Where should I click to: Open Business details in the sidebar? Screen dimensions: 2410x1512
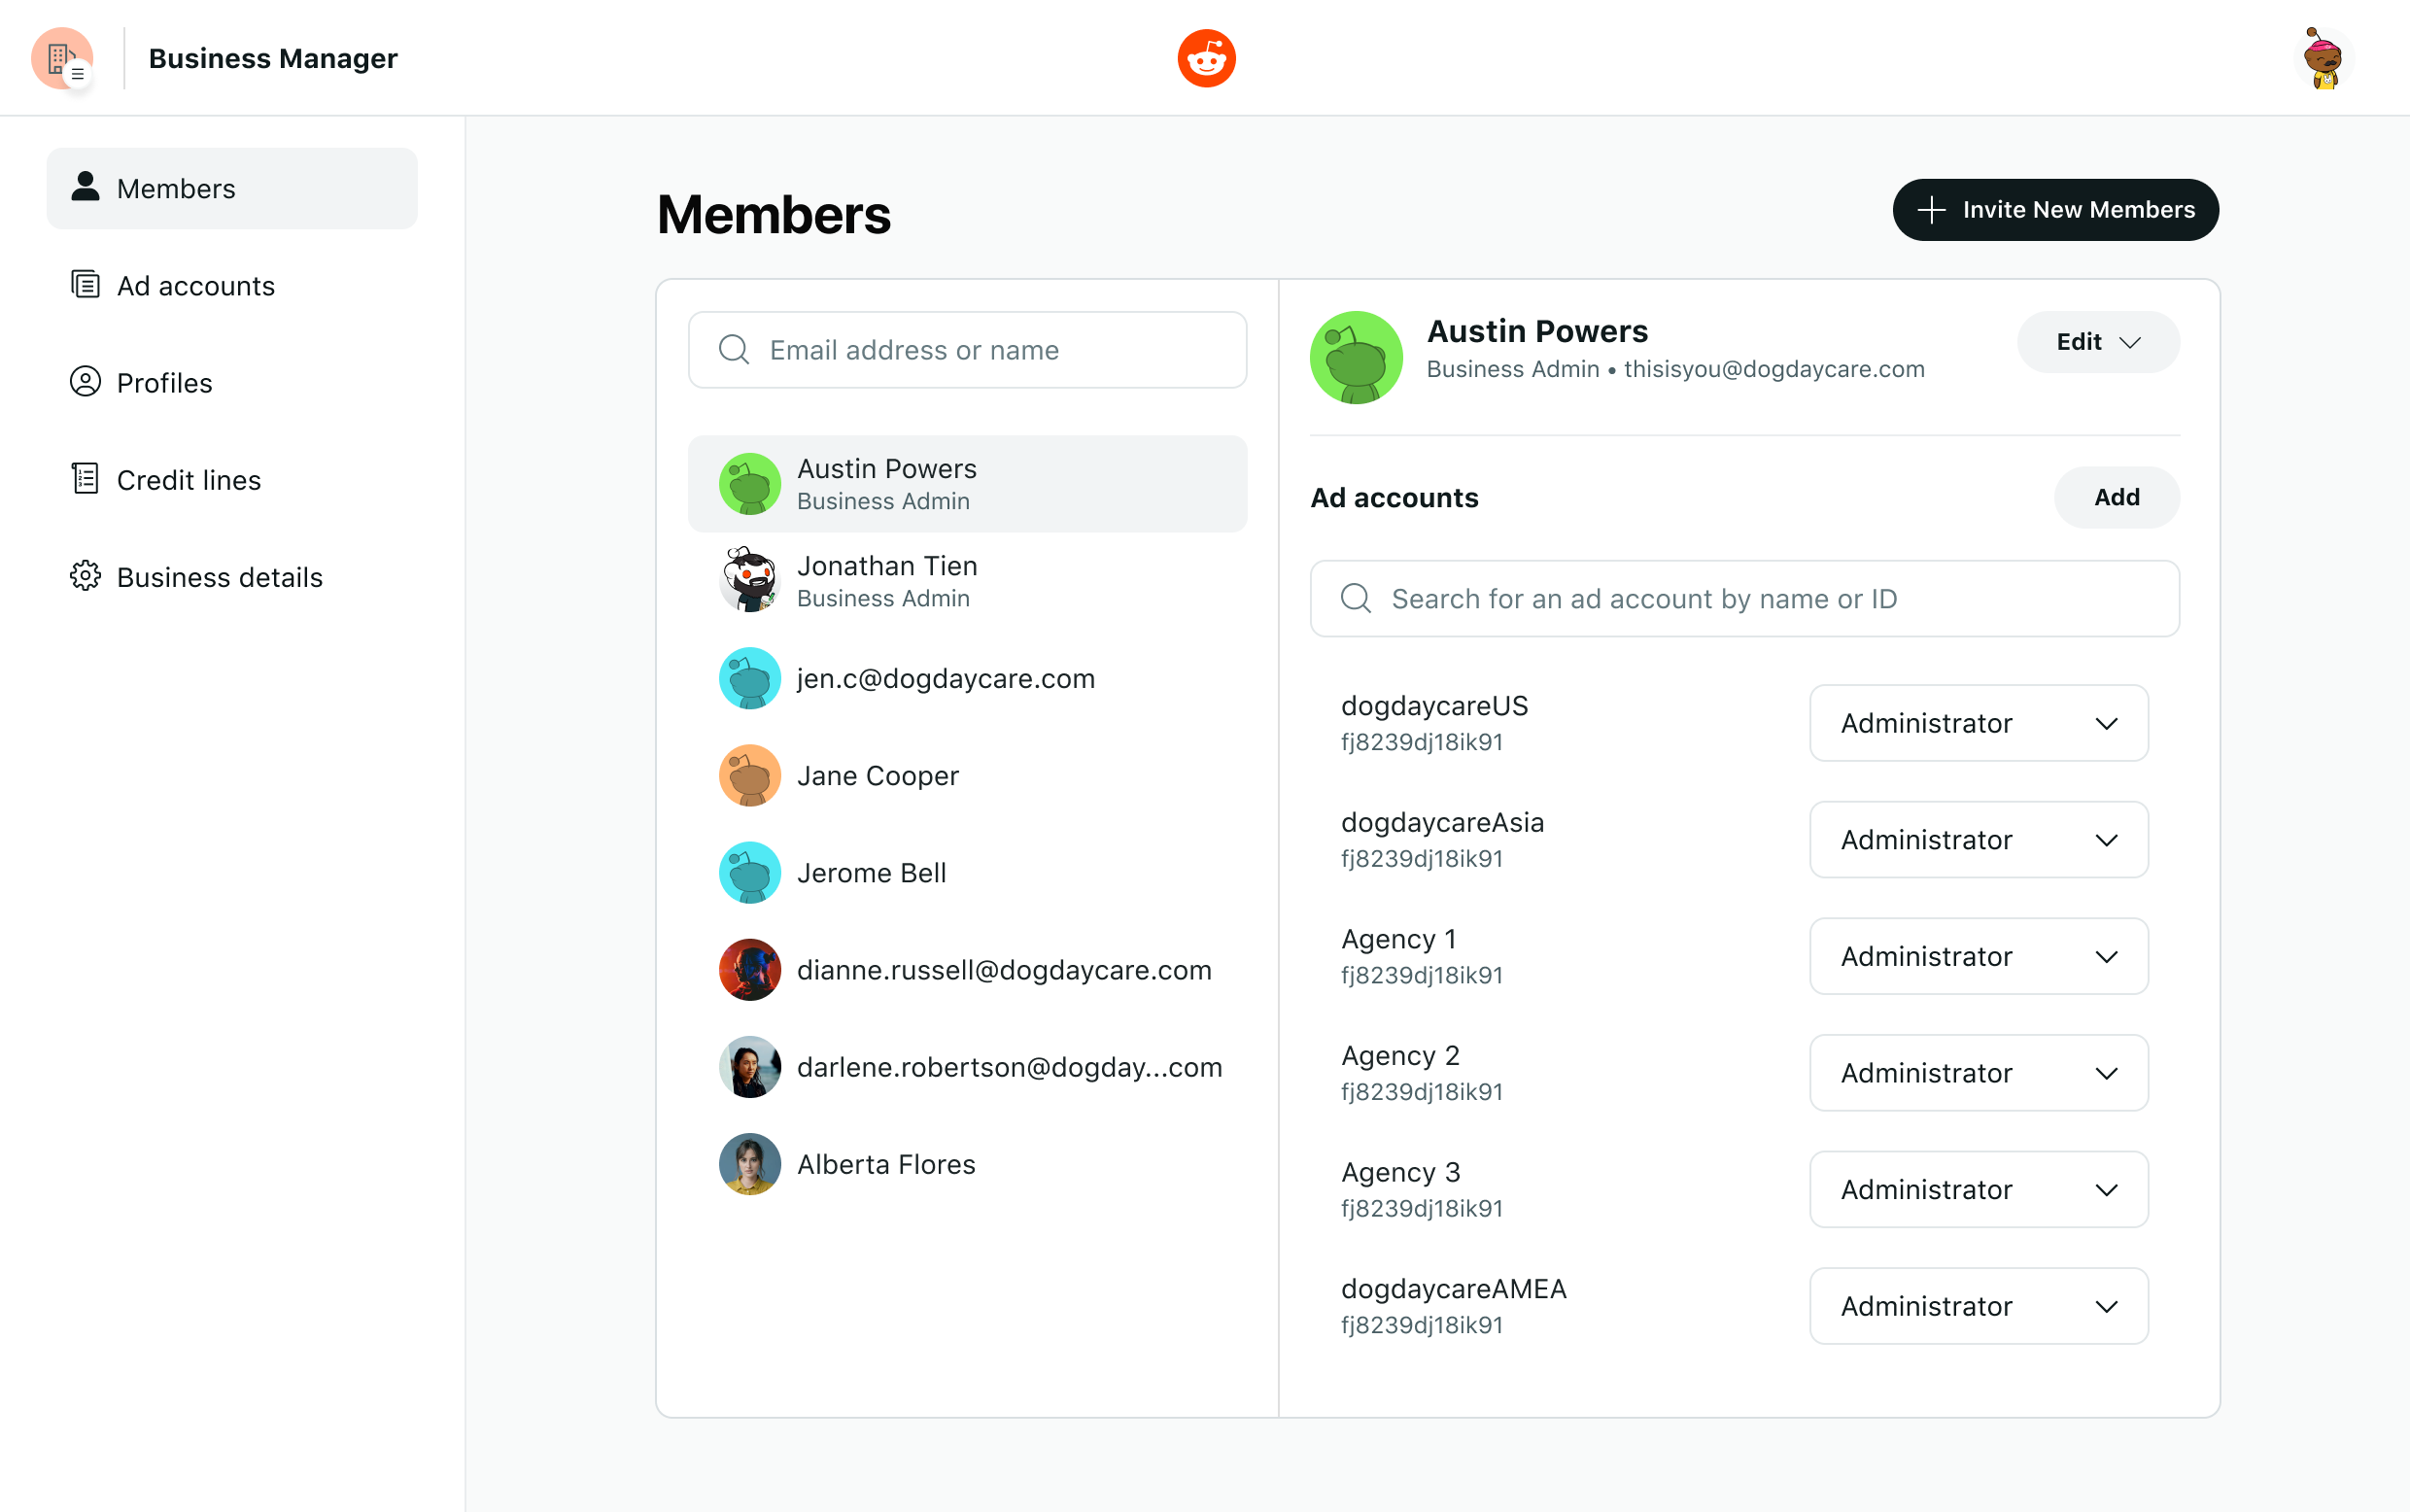tap(232, 577)
